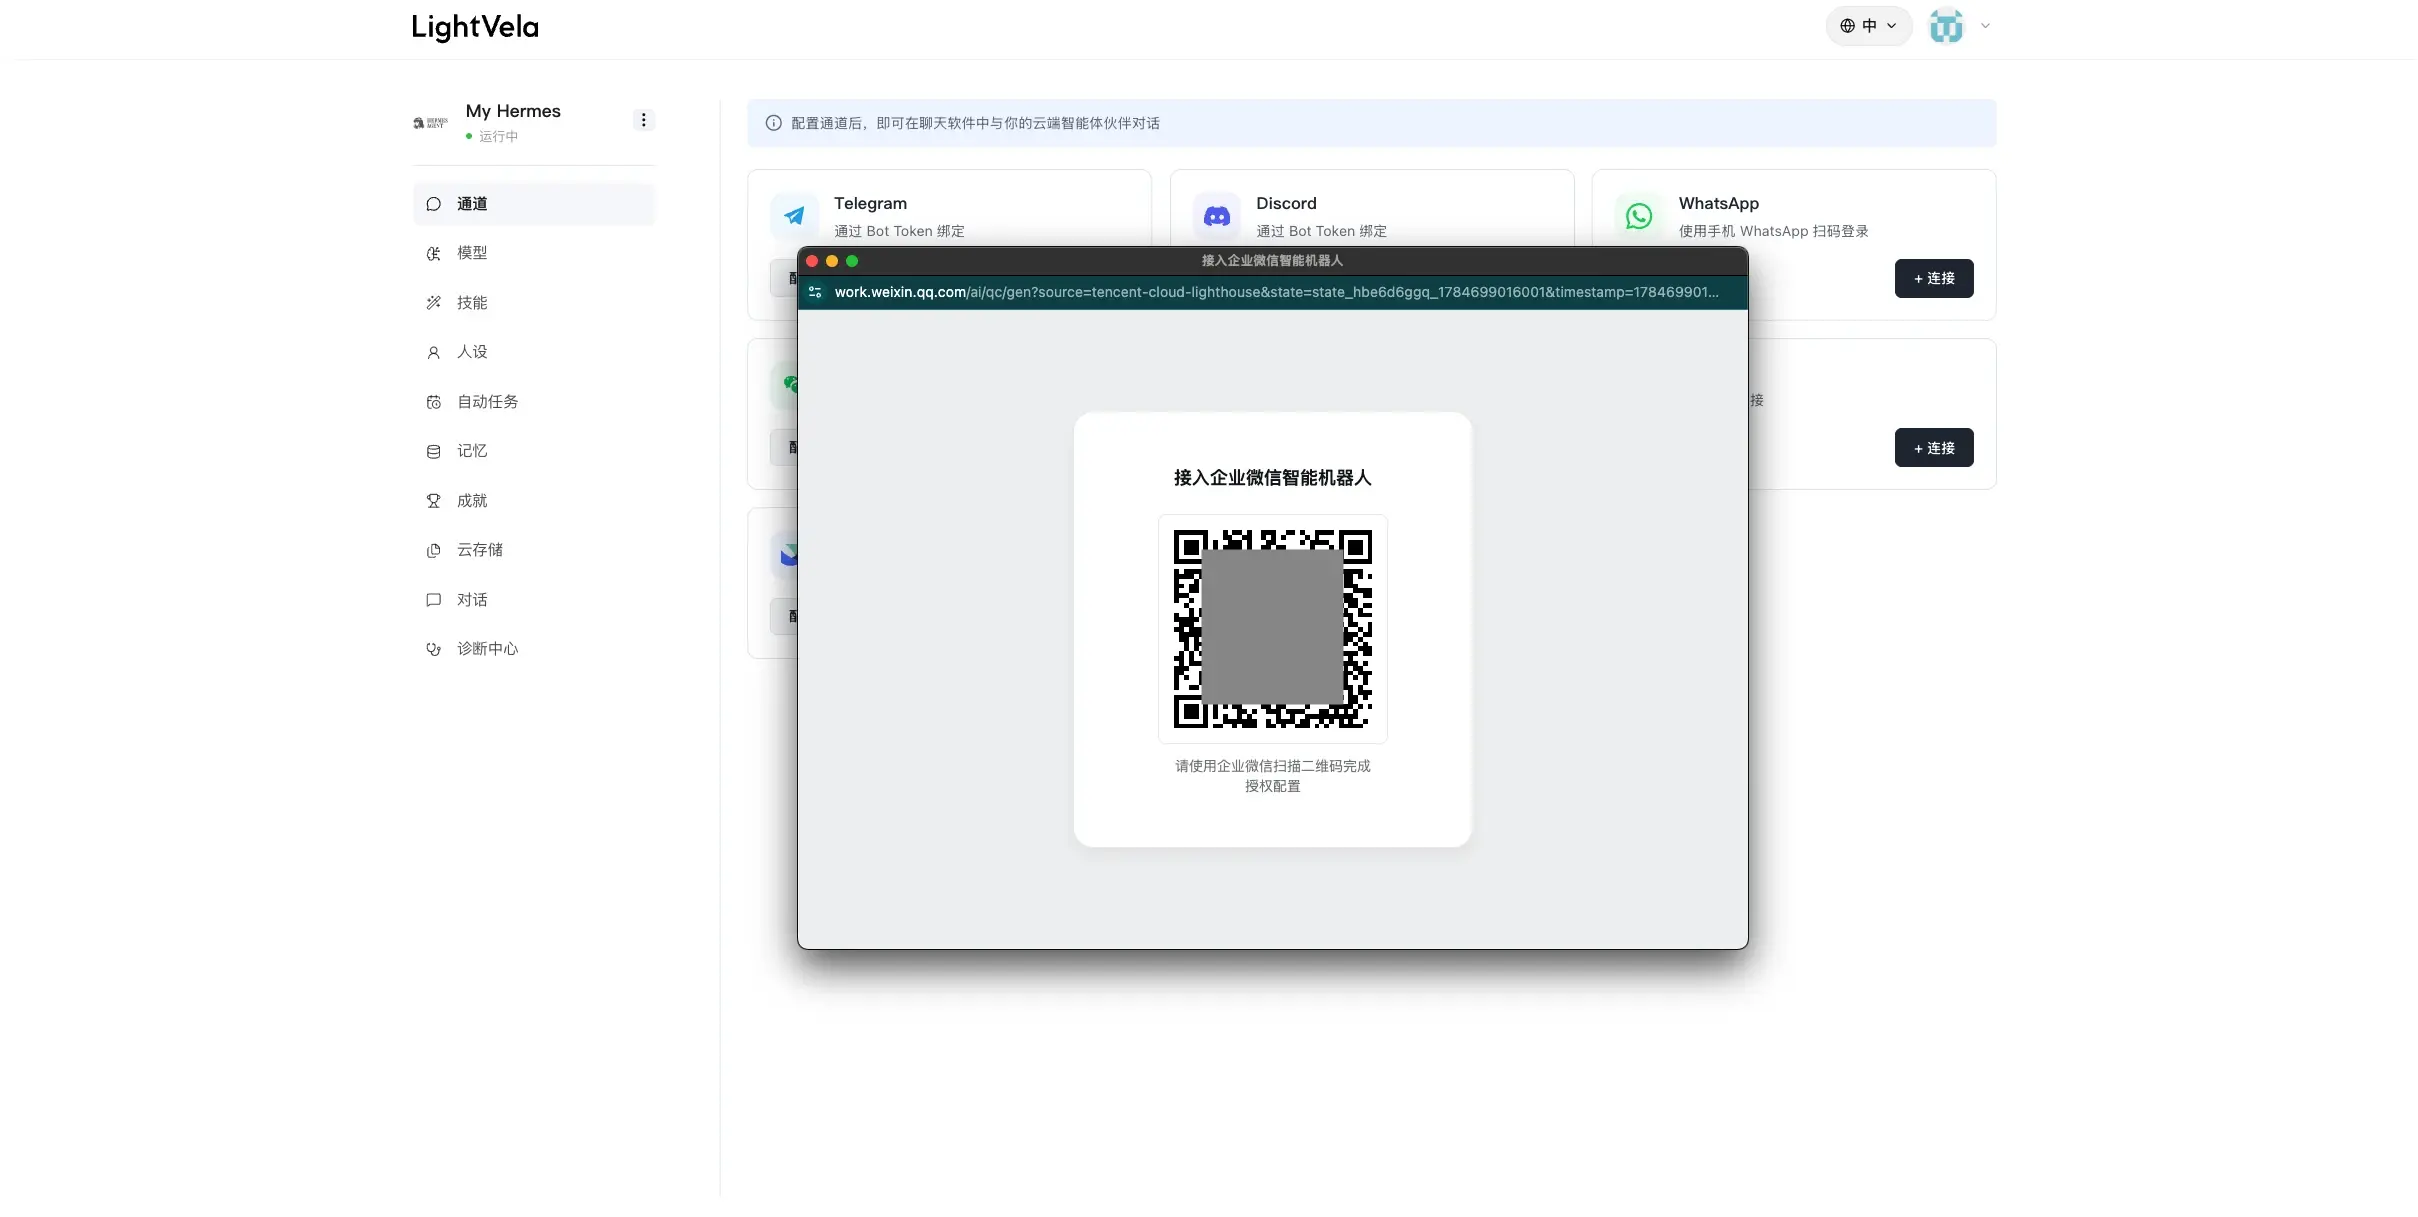Viewport: 2418px width, 1217px height.
Task: Open the 通道 channels sidebar item
Action: click(x=533, y=204)
